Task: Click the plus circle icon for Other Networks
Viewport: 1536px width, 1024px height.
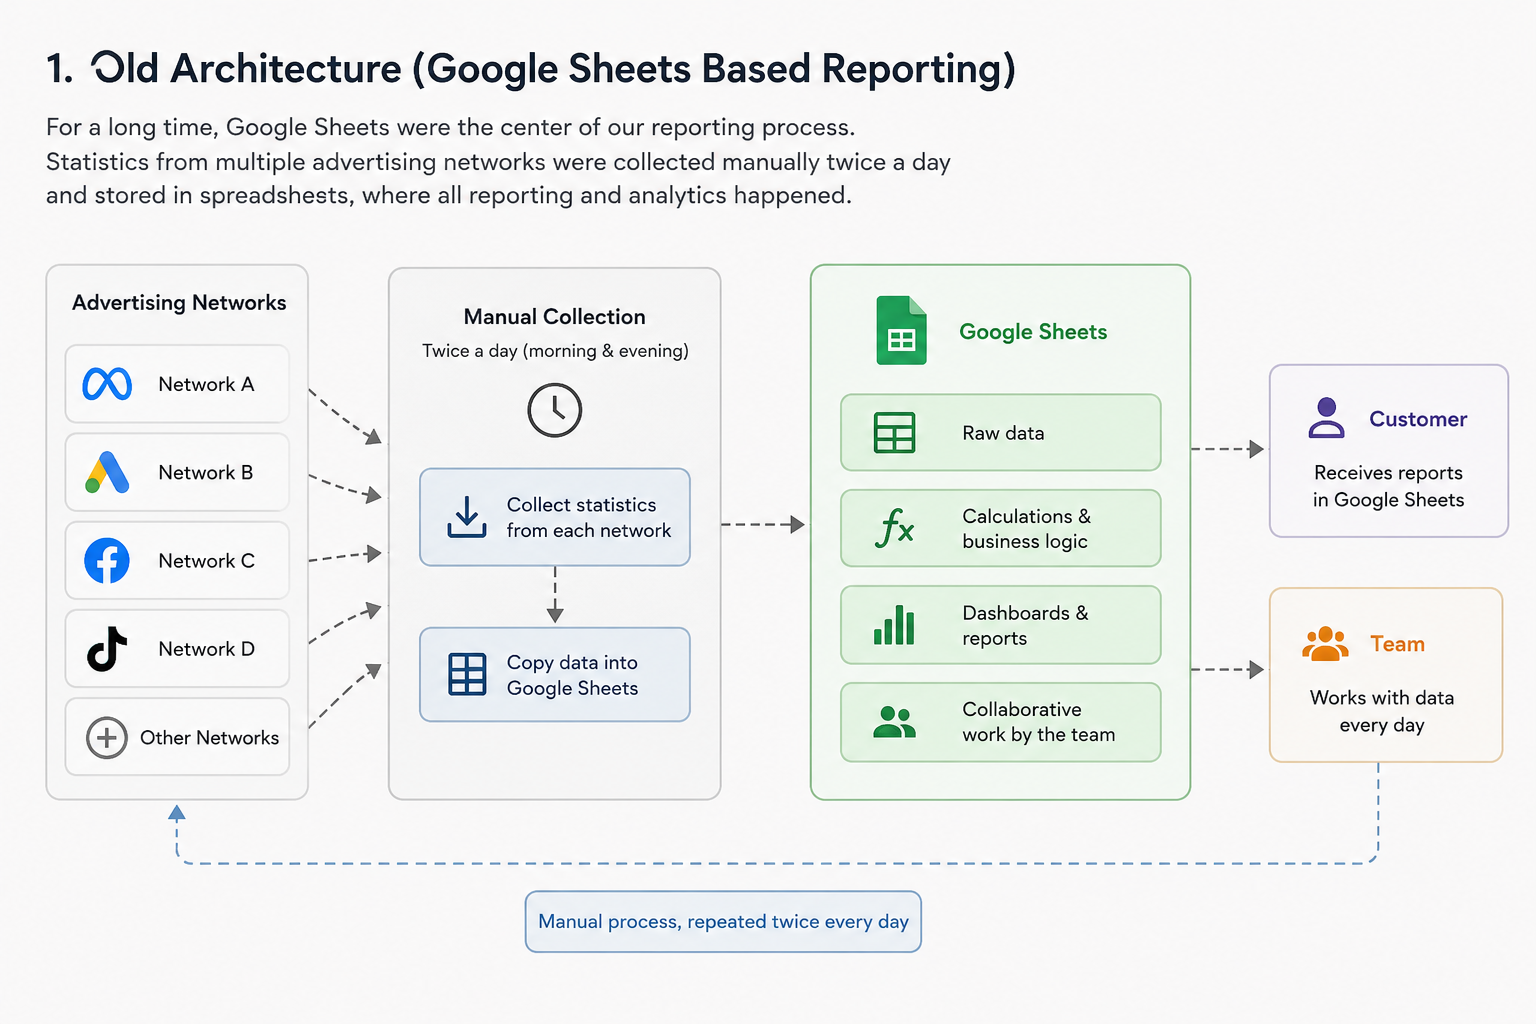Action: [107, 738]
